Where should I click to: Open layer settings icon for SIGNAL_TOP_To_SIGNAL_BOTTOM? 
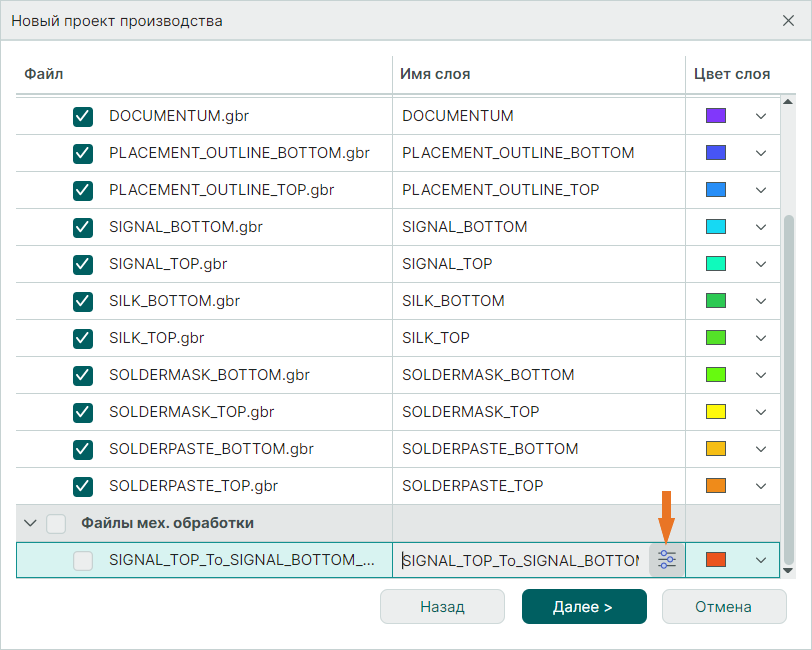667,560
